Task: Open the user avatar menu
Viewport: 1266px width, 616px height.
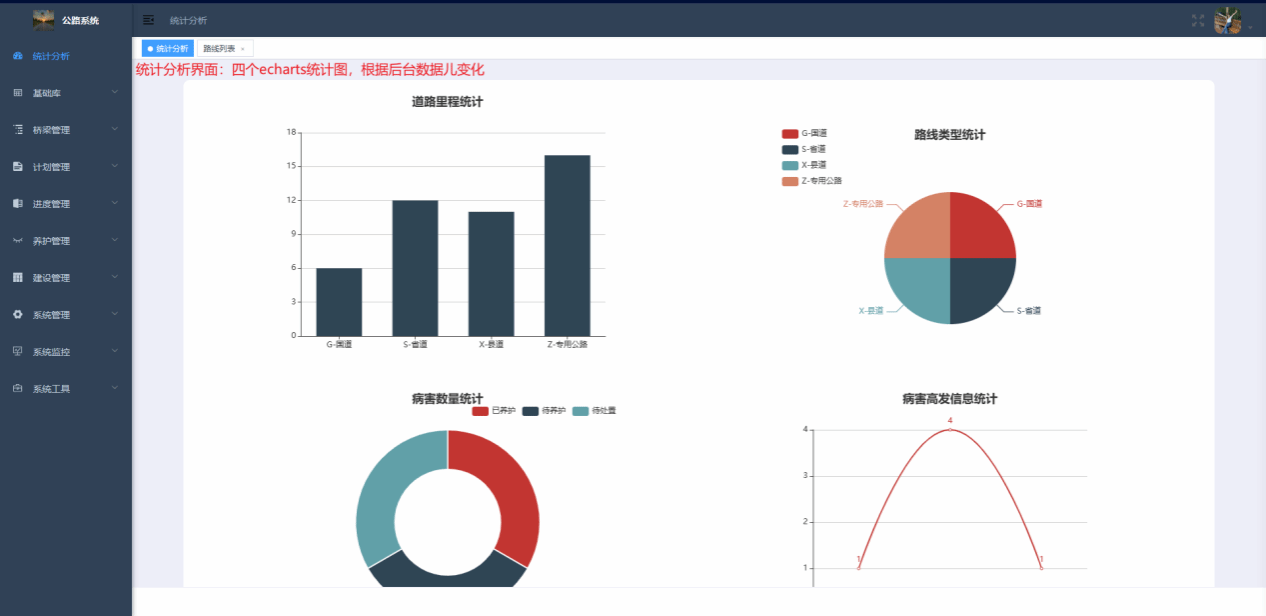Action: pos(1227,21)
